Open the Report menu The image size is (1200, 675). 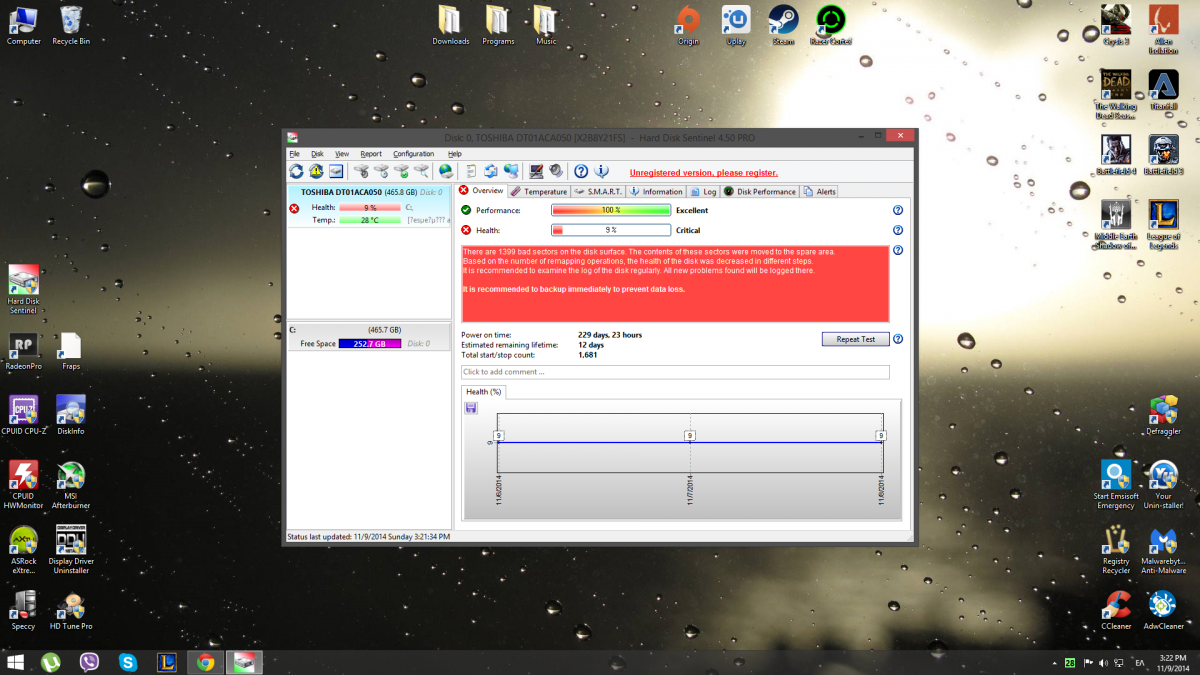tap(371, 154)
